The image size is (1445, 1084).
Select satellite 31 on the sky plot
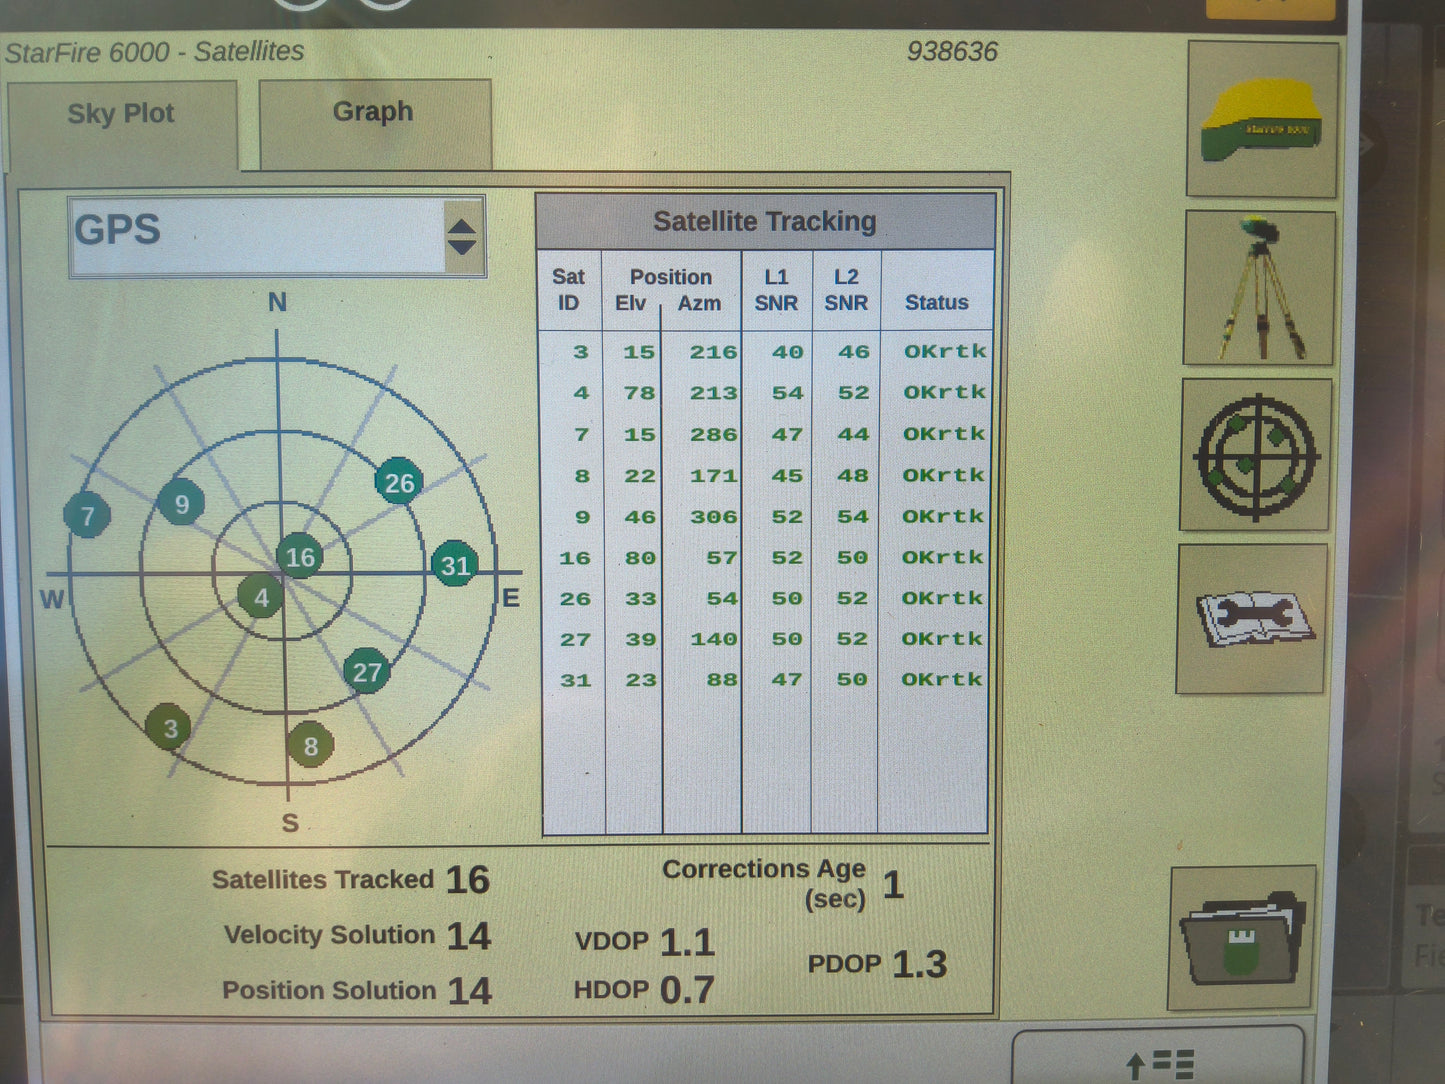click(455, 566)
